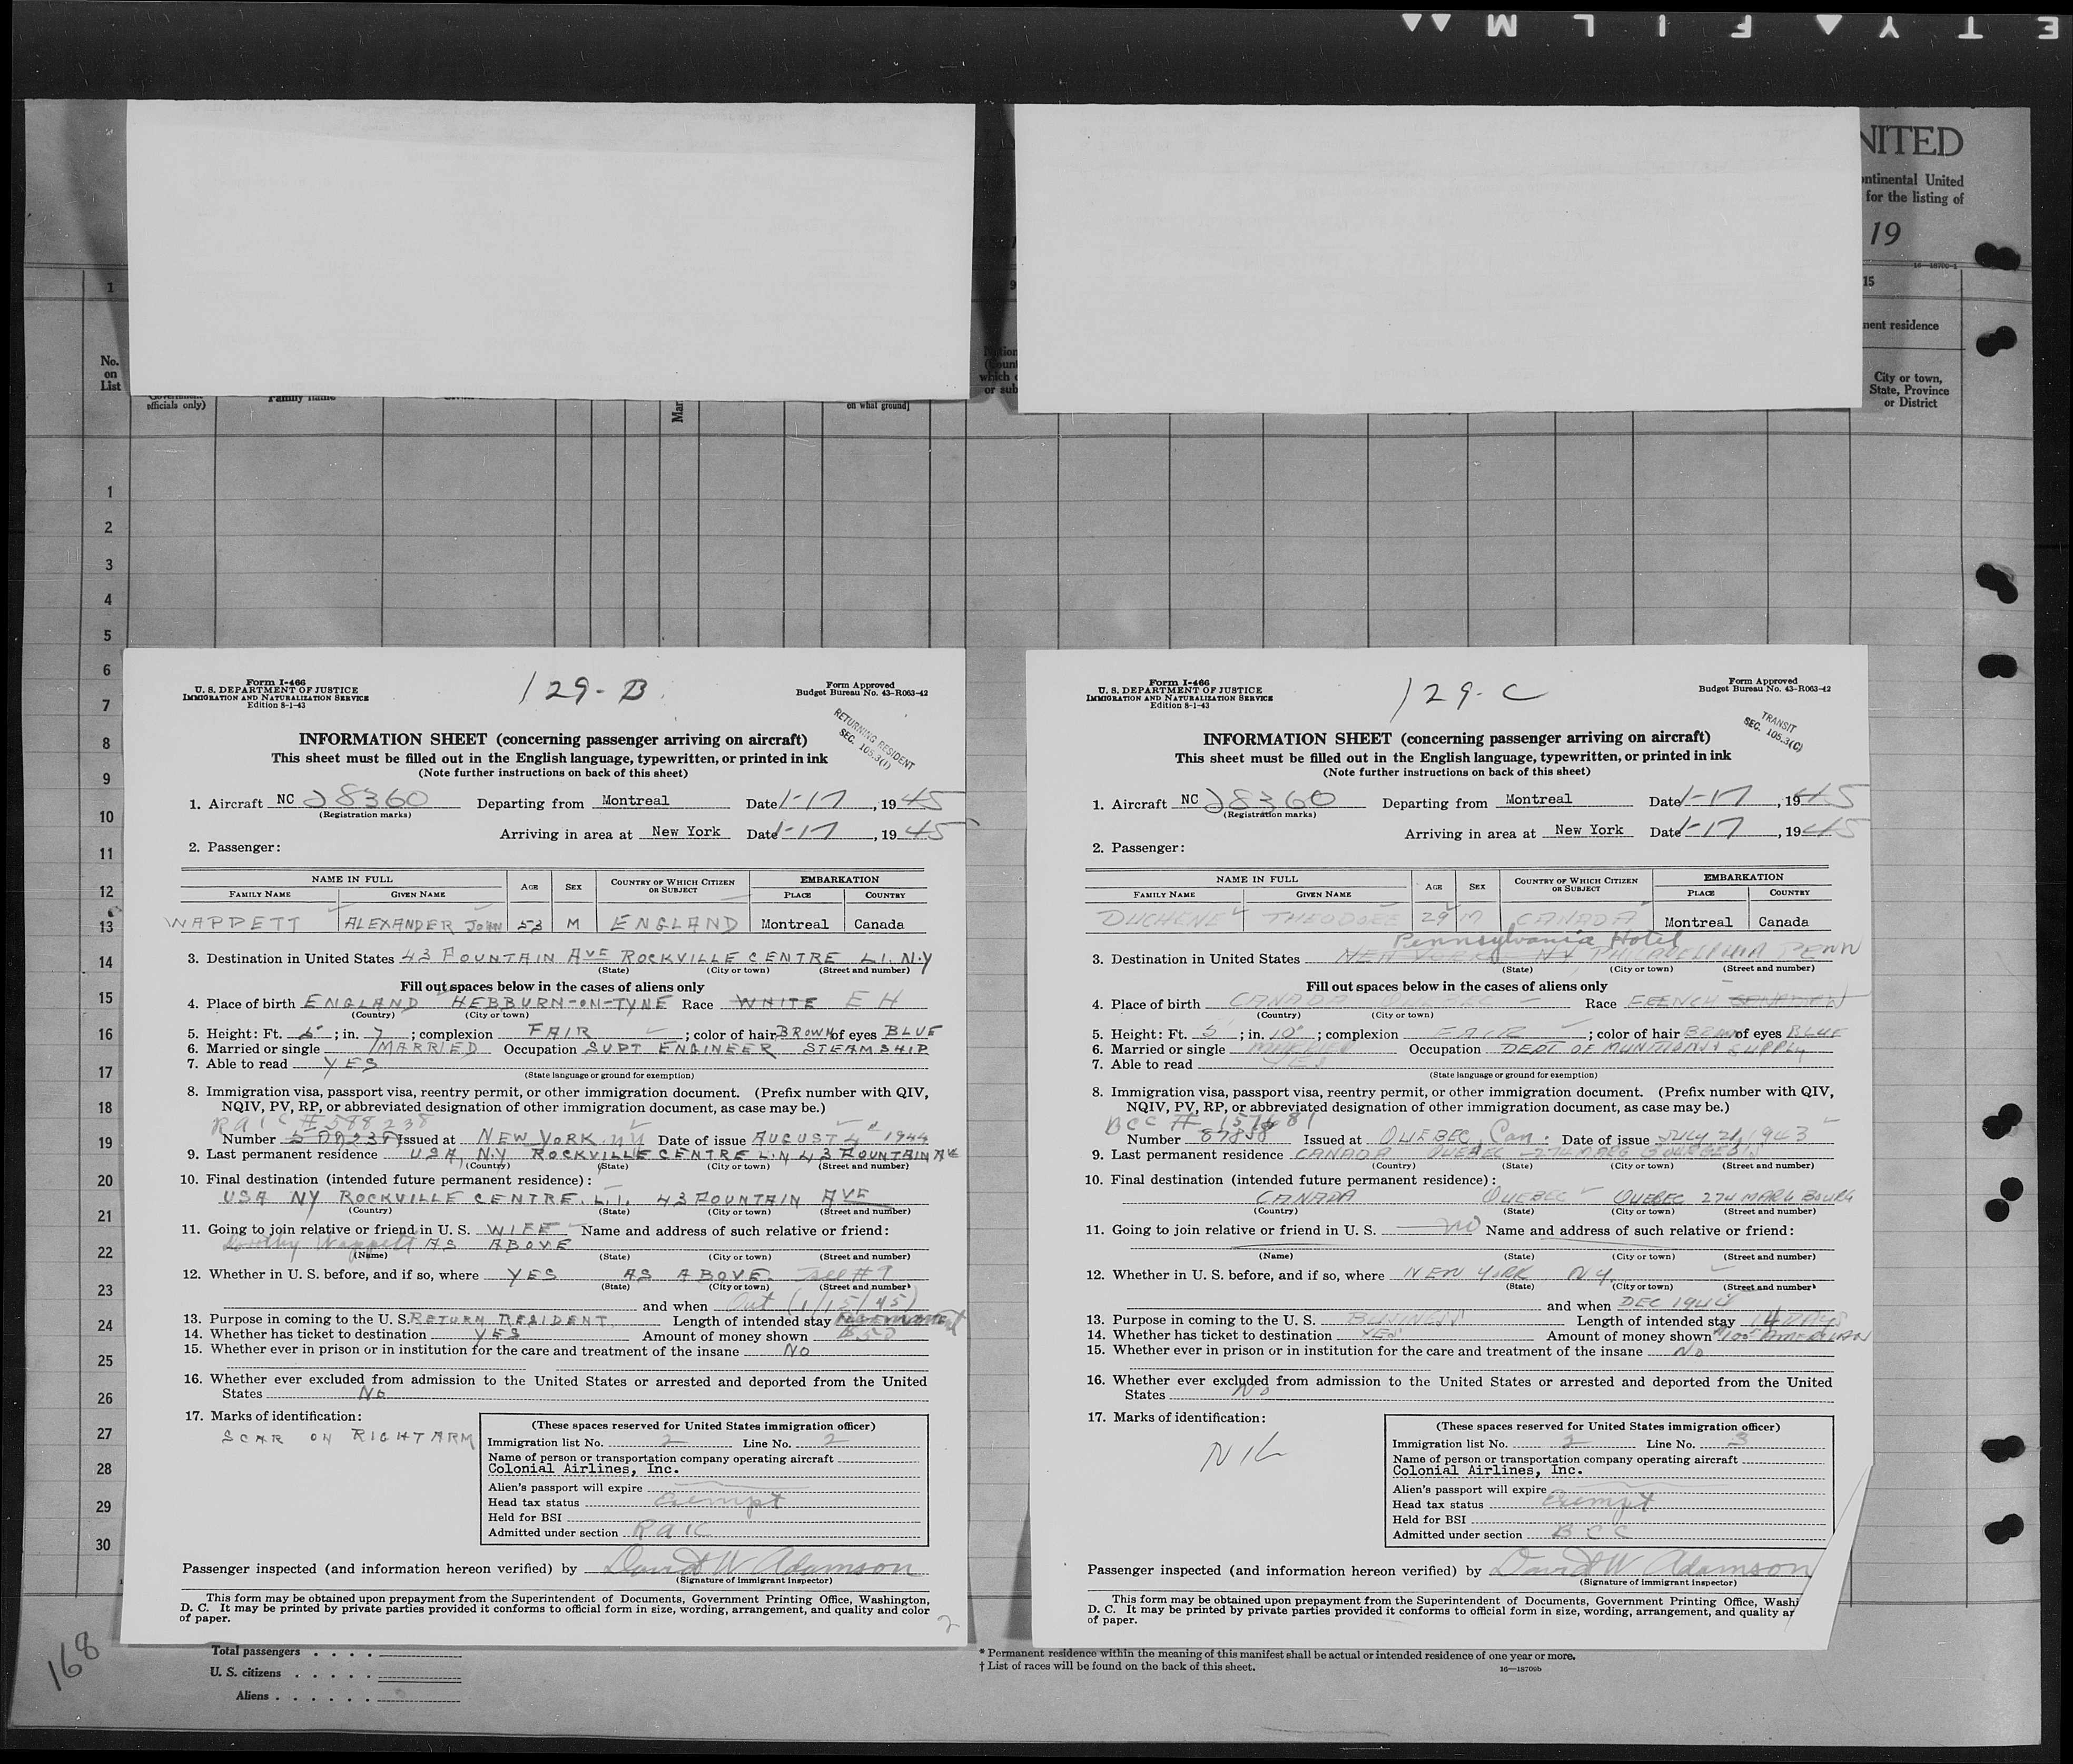
Task: Select "RETURN RESIDENT" purpose entry
Action: (510, 1320)
